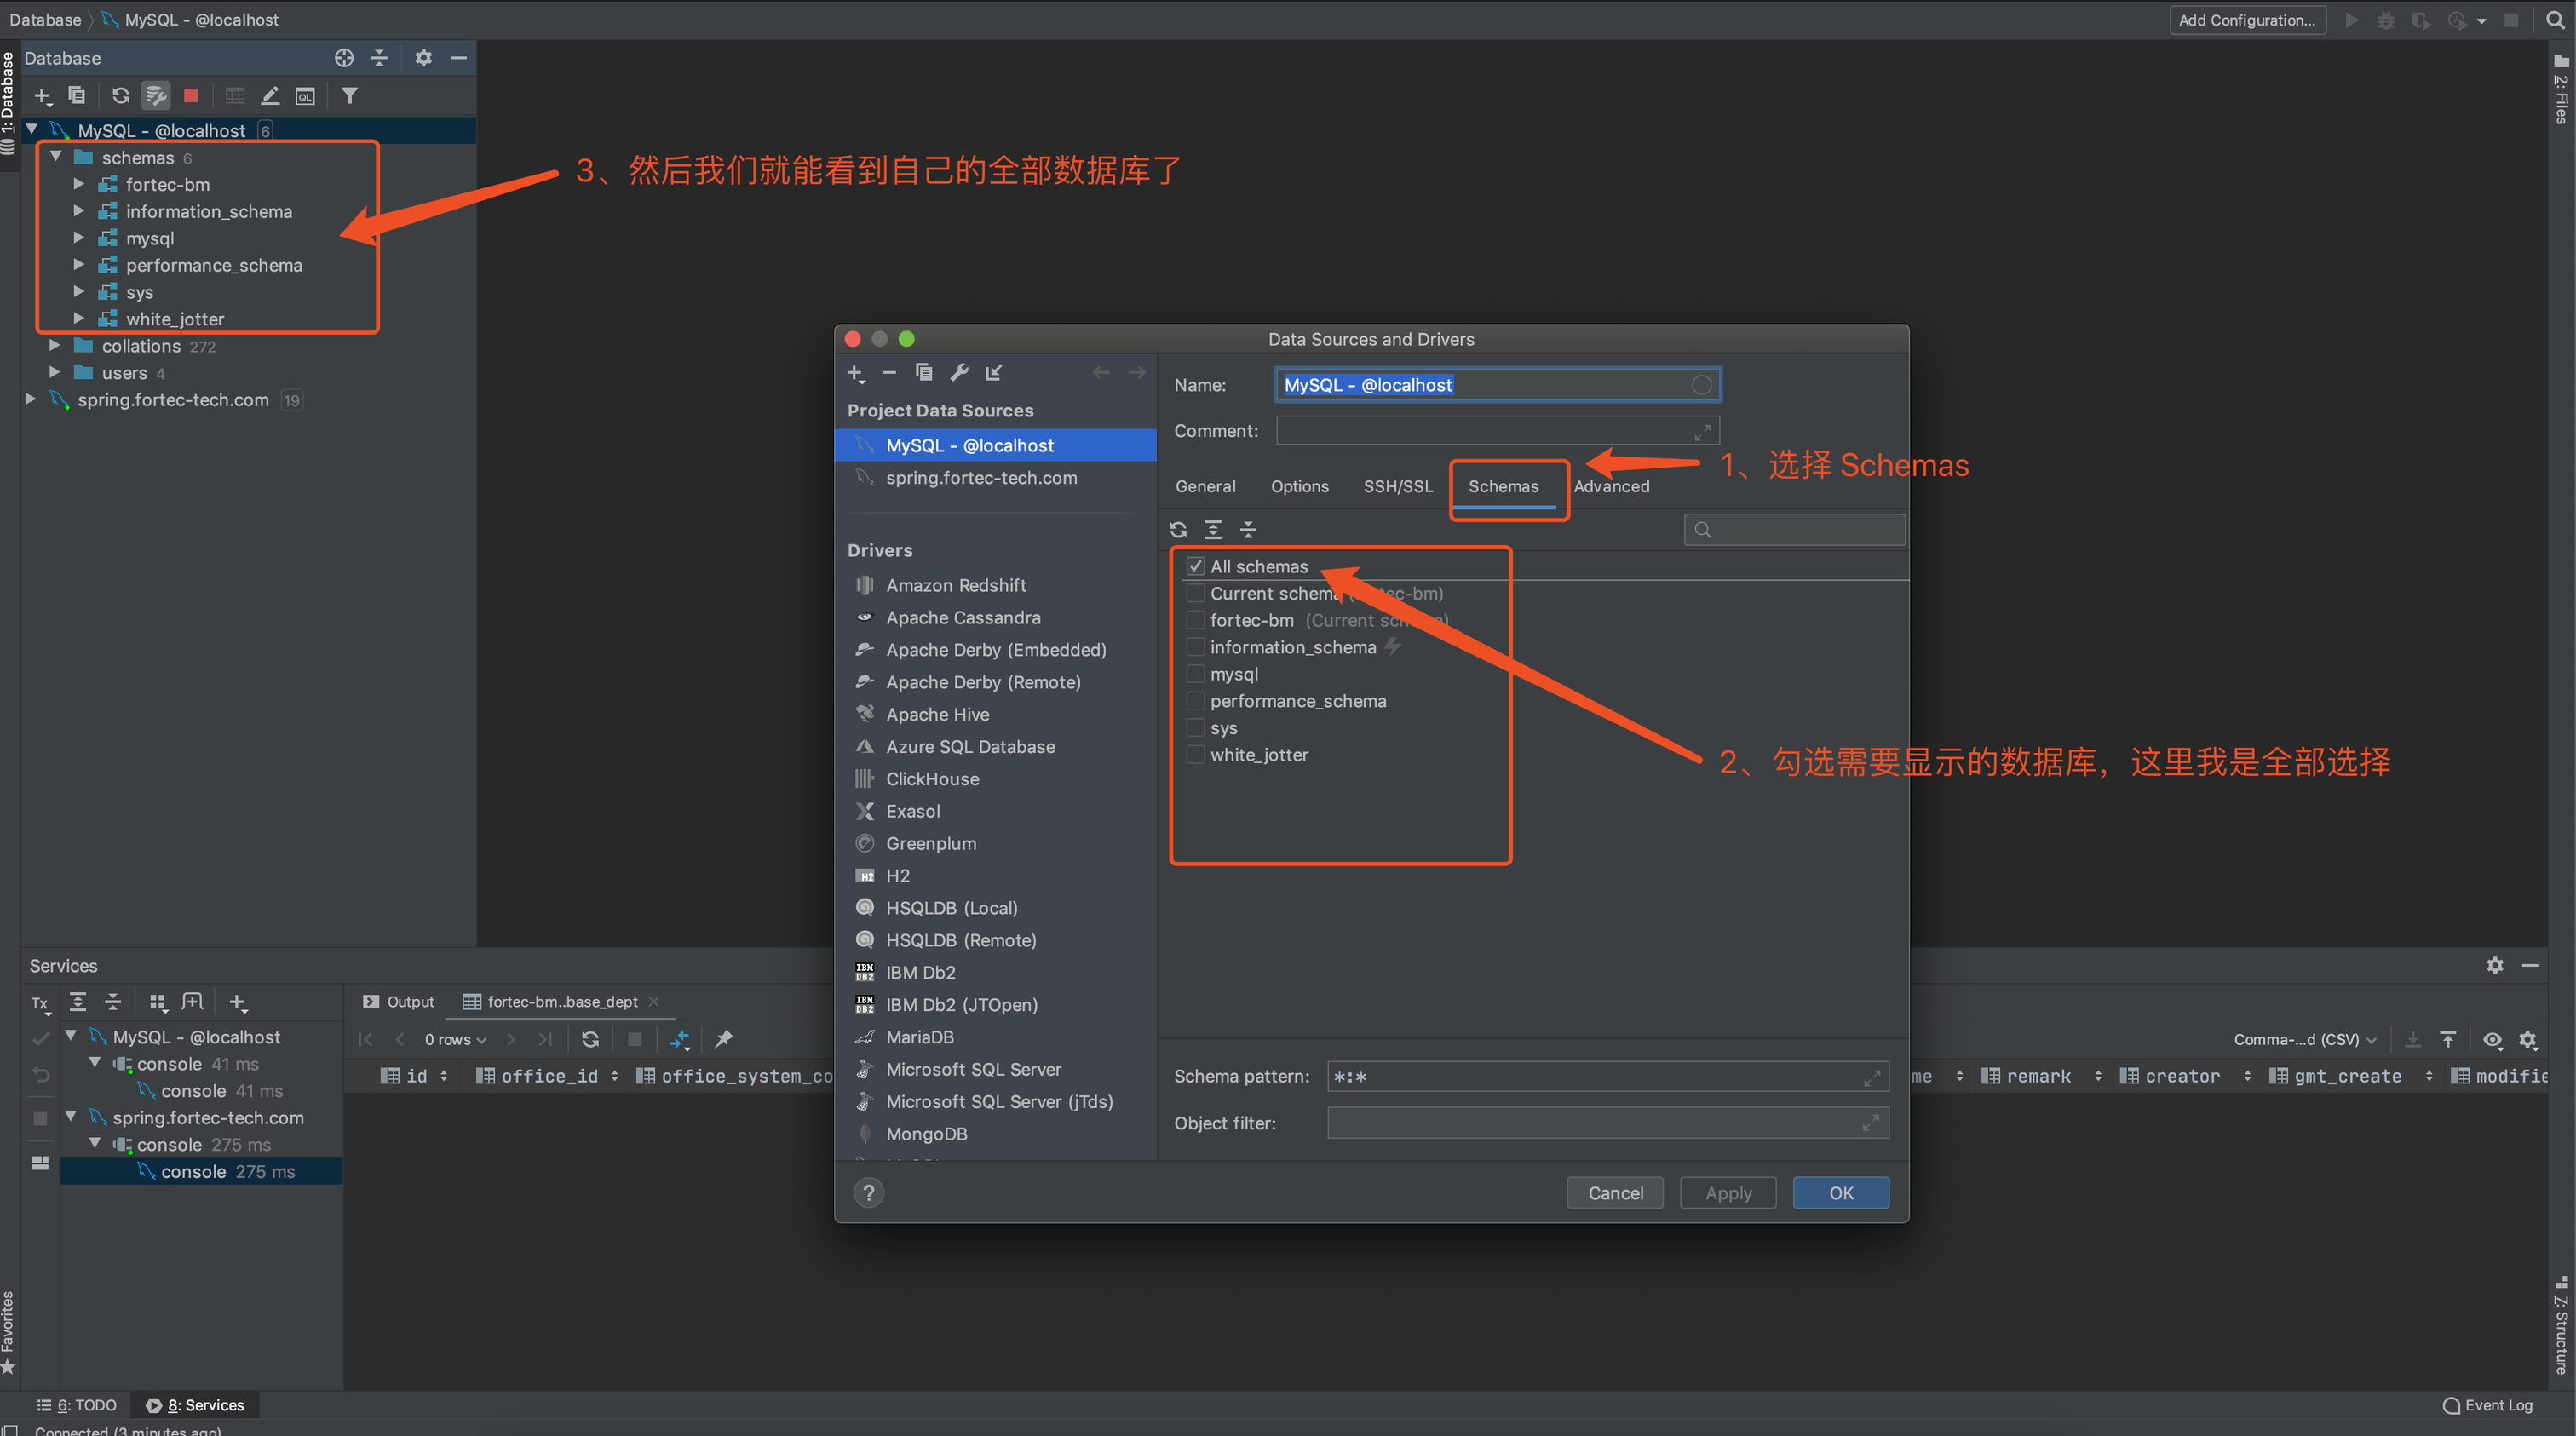Click the duplicate data source icon in dialog
This screenshot has height=1436, width=2576.
pyautogui.click(x=924, y=373)
